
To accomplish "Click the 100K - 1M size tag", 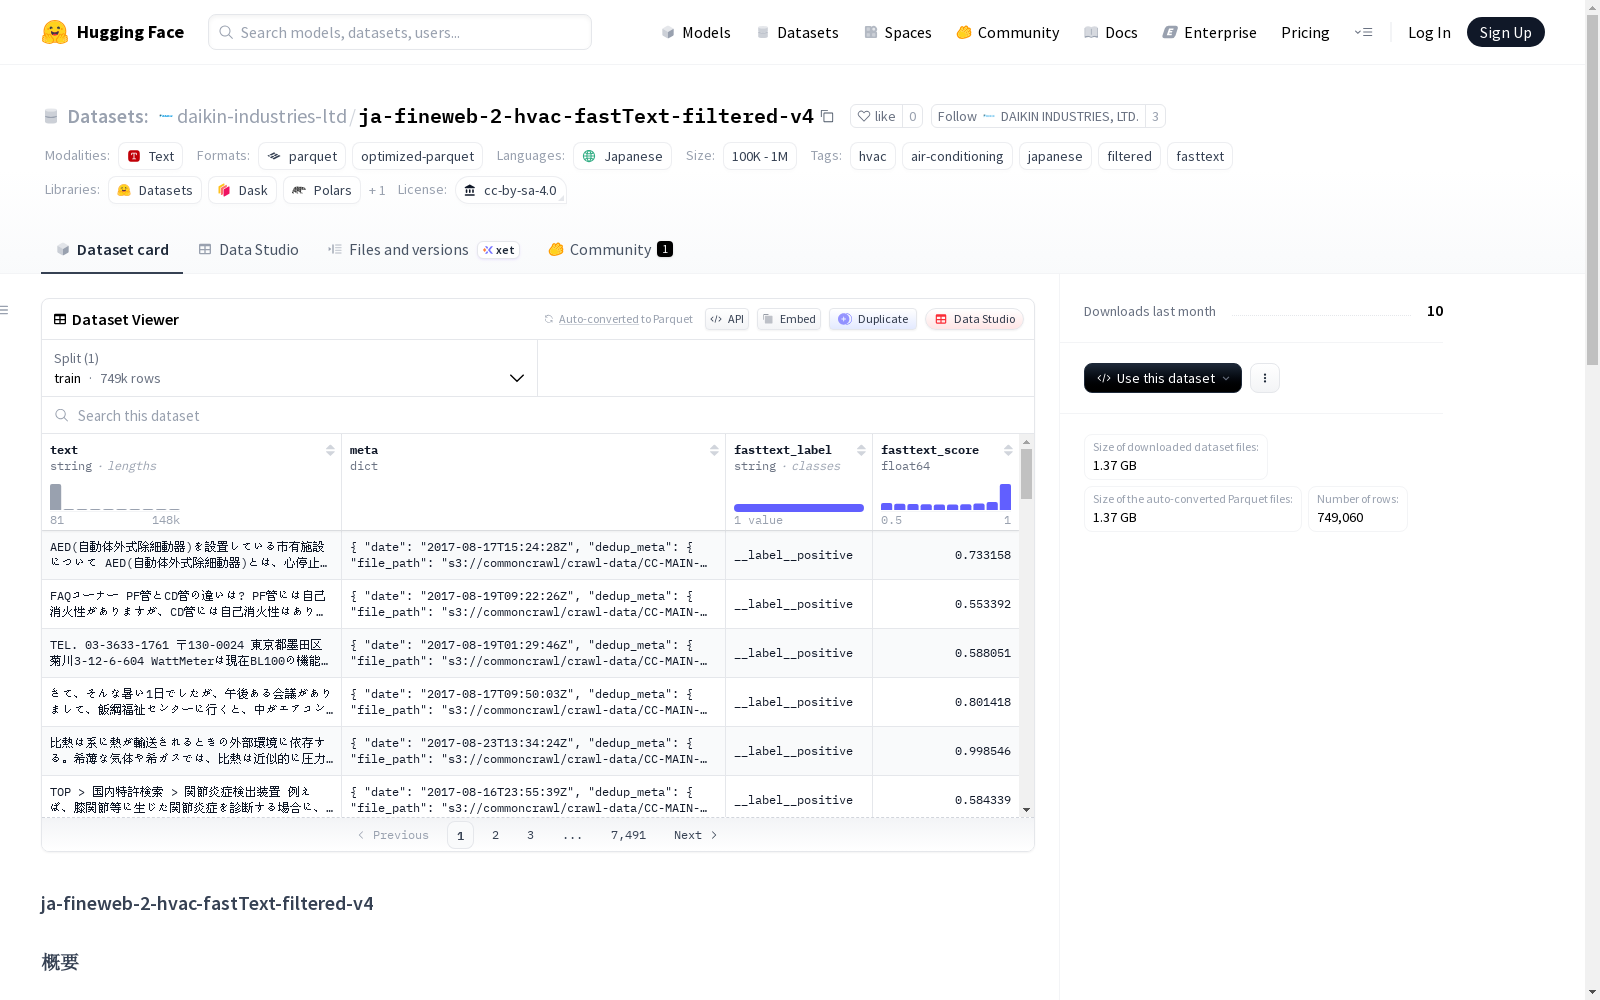I will 760,156.
